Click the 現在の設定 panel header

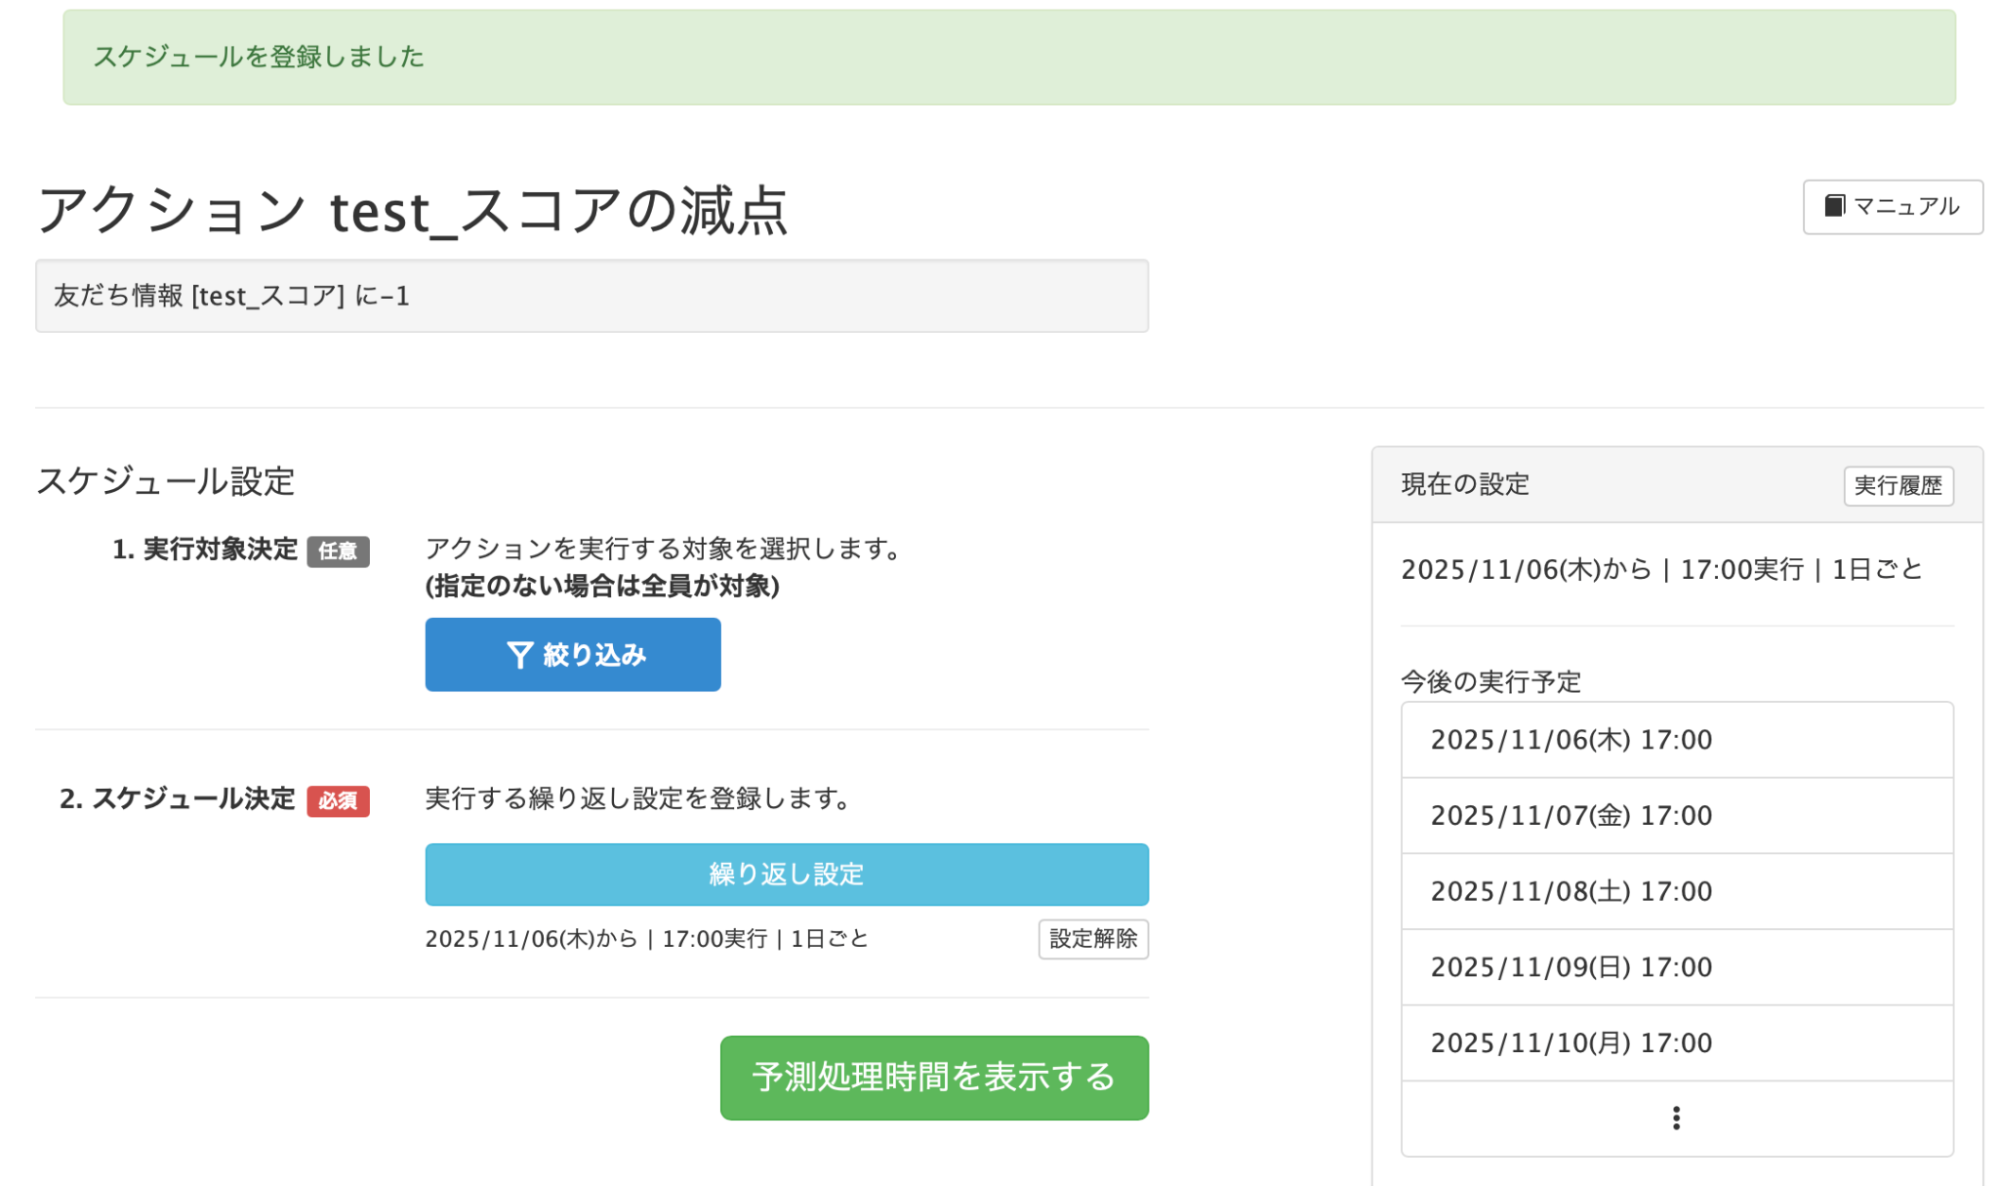click(1463, 485)
